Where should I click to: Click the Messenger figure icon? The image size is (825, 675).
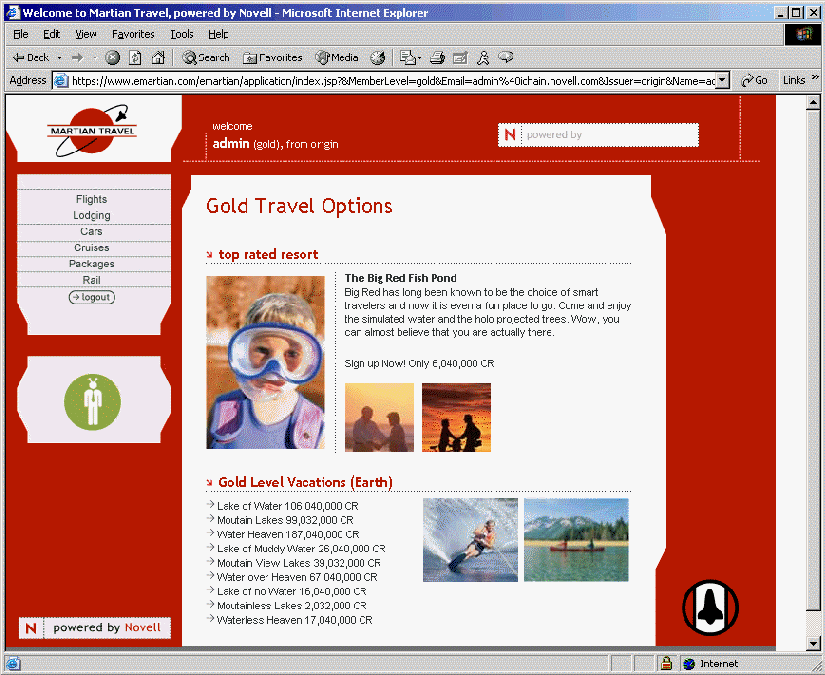point(483,57)
